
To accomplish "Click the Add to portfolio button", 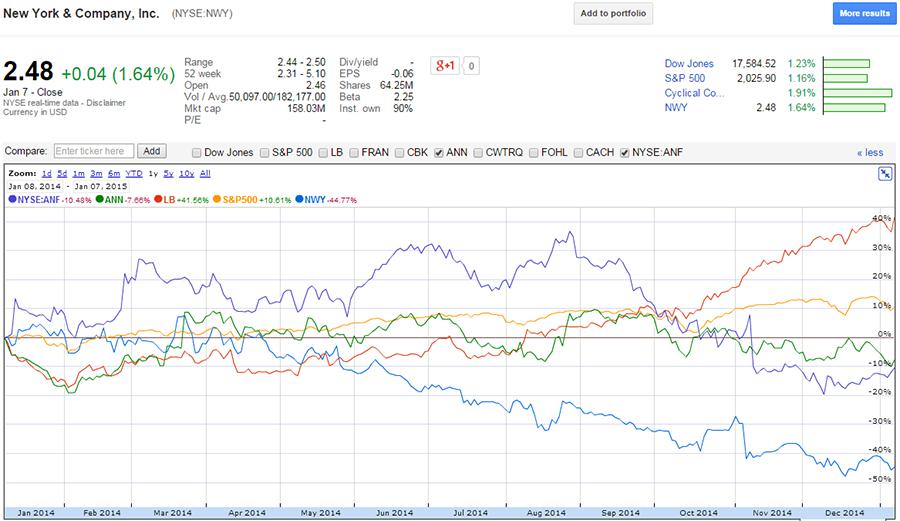I will click(x=613, y=13).
